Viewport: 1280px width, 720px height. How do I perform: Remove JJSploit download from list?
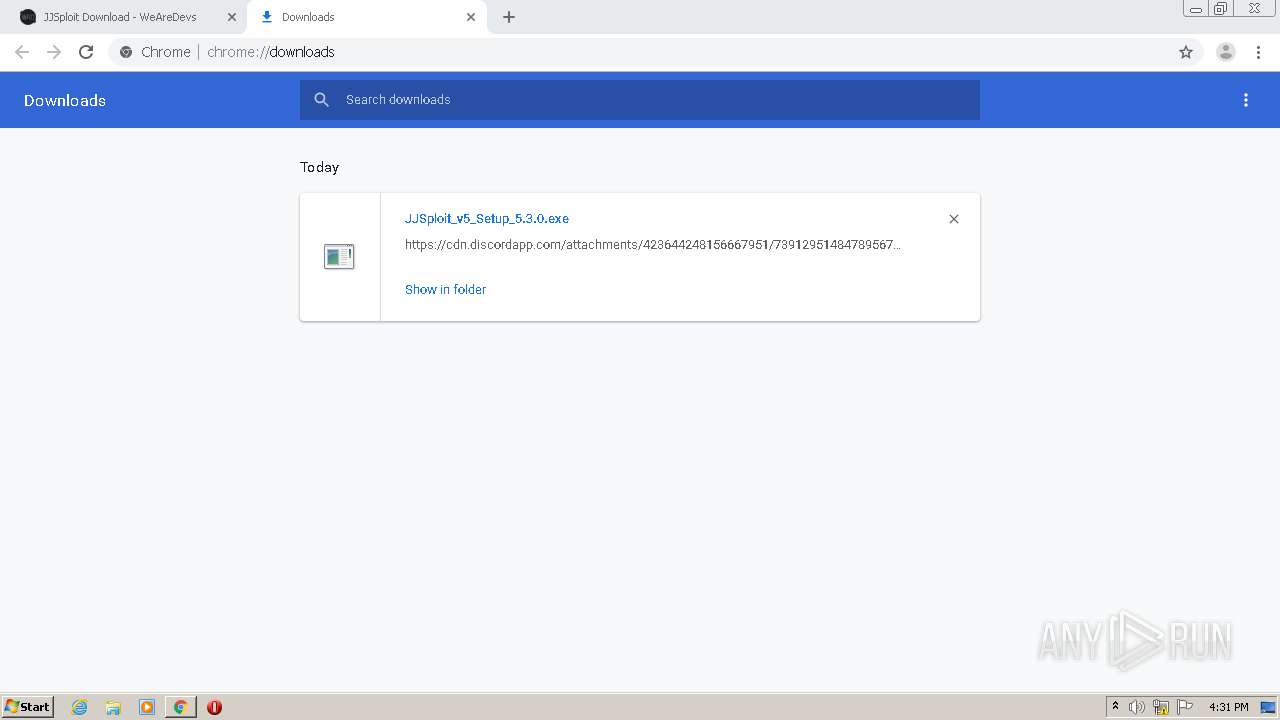click(954, 219)
